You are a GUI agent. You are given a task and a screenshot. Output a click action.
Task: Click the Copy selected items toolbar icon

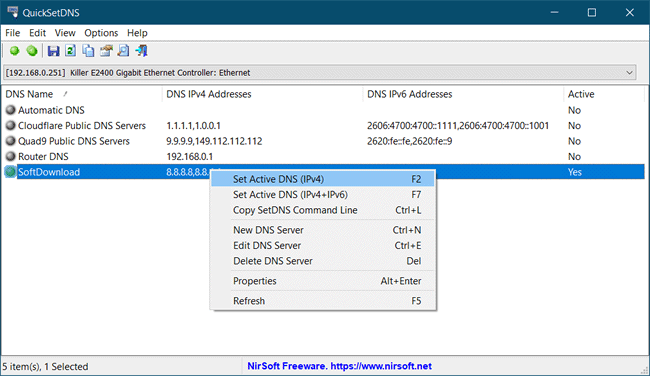(x=88, y=51)
